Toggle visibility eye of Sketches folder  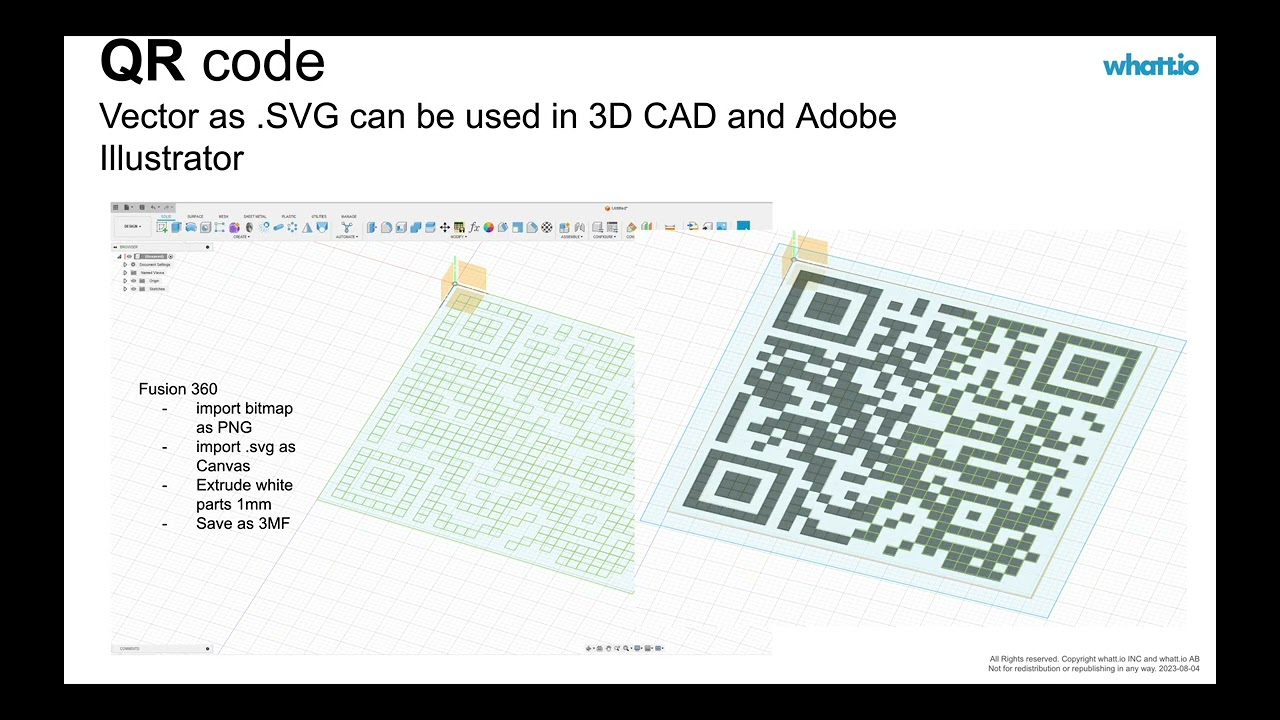133,289
